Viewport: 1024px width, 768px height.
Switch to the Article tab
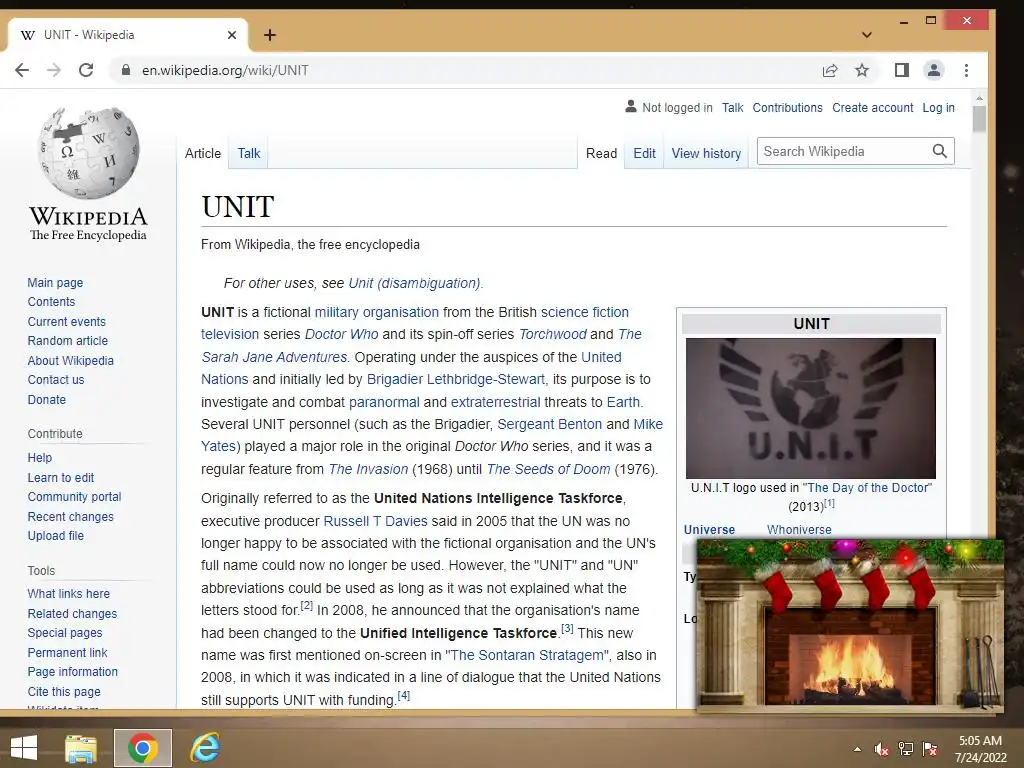coord(203,153)
